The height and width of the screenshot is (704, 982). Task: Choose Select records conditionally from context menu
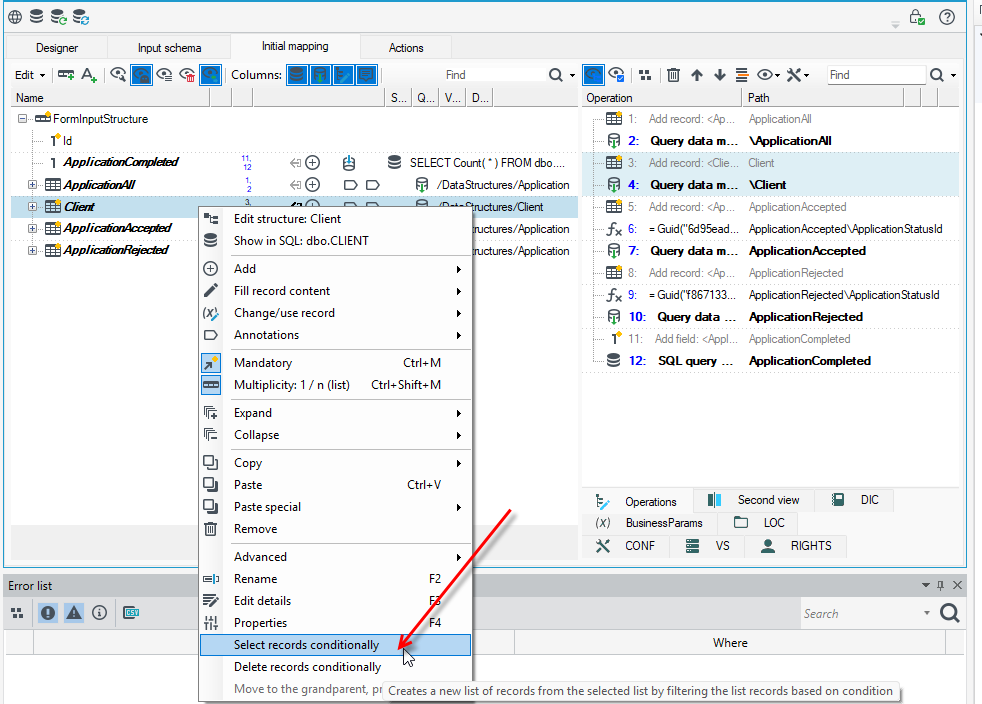click(336, 645)
